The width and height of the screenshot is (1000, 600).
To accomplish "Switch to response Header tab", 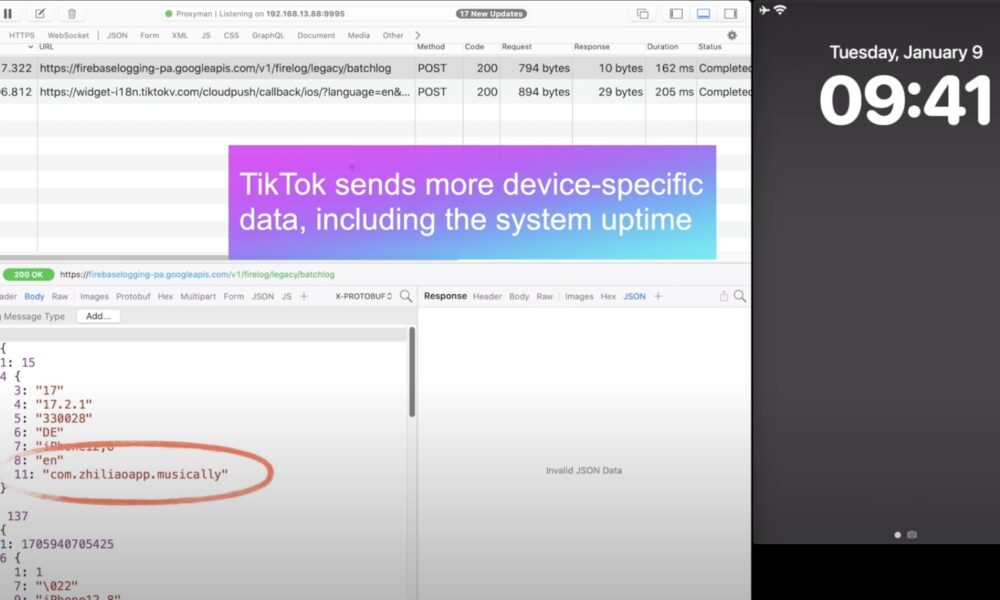I will (487, 296).
